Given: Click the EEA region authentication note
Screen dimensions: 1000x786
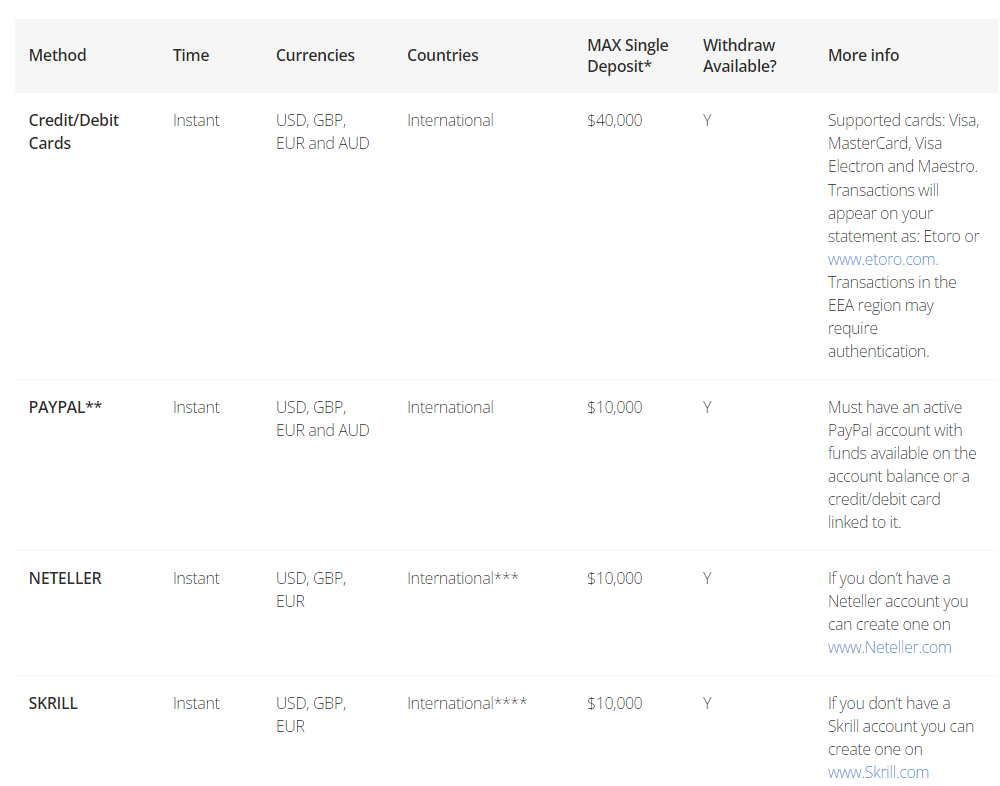Looking at the screenshot, I should [x=892, y=317].
